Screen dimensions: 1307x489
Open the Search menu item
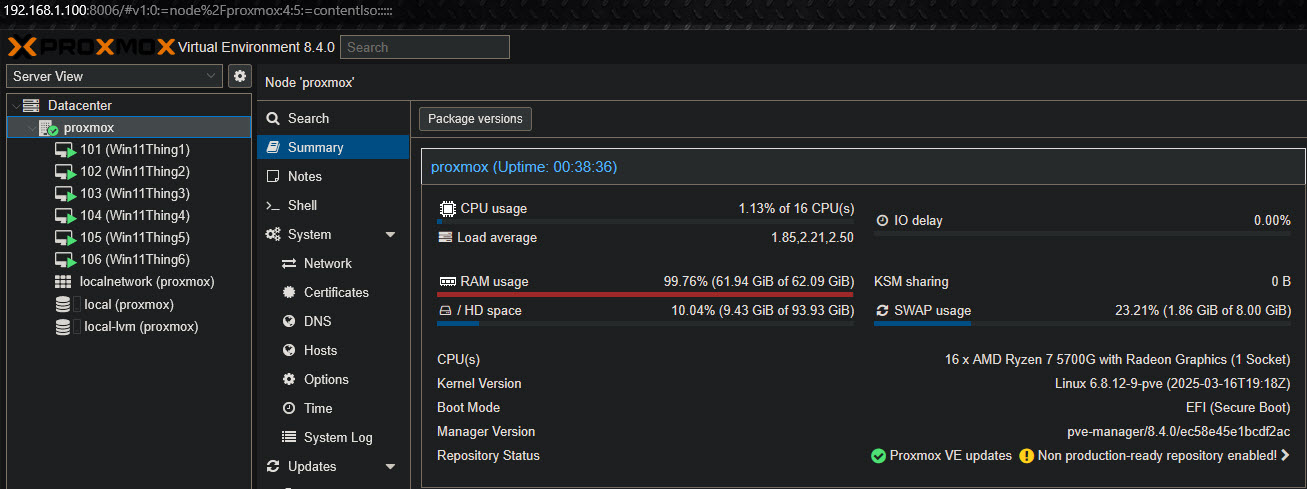tap(333, 118)
